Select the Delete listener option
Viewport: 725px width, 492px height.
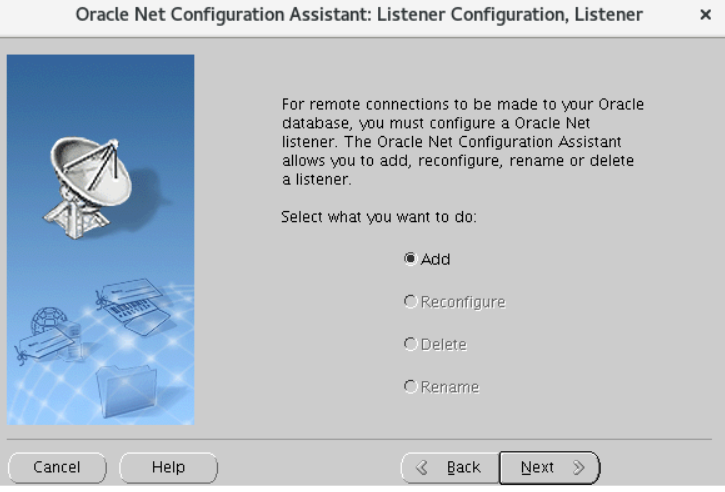coord(435,344)
